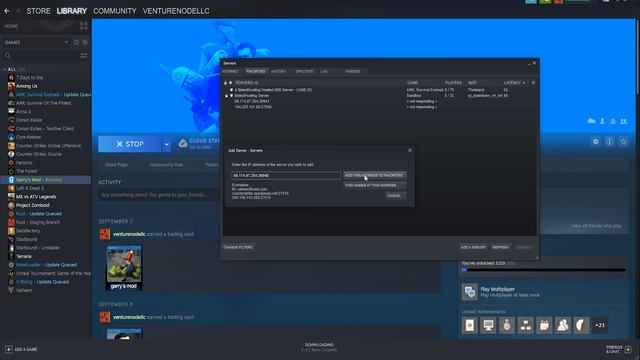Sort servers by Latency column
This screenshot has height=360, width=640.
point(514,82)
